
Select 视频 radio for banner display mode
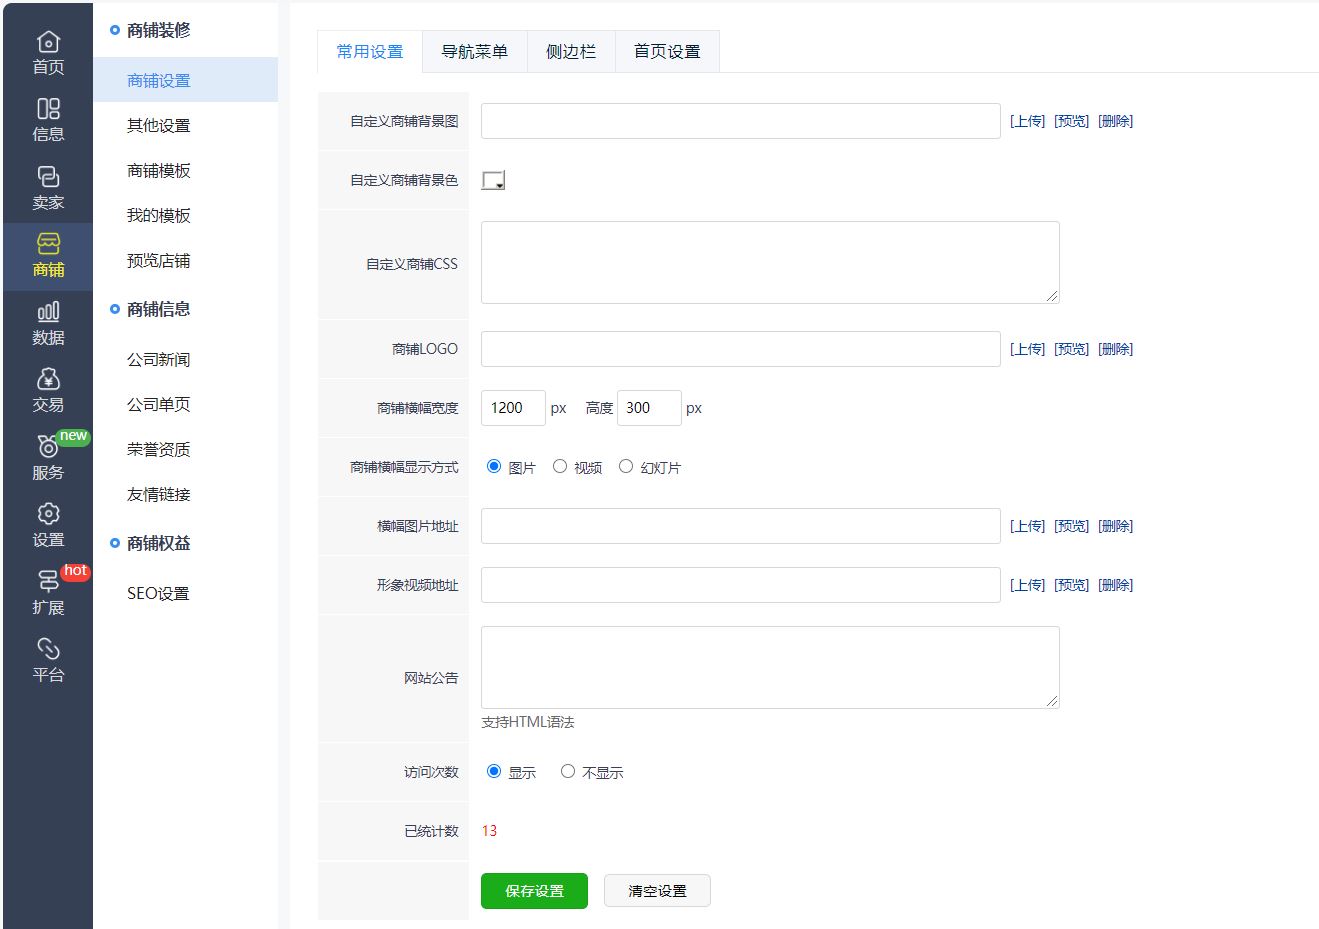point(560,466)
